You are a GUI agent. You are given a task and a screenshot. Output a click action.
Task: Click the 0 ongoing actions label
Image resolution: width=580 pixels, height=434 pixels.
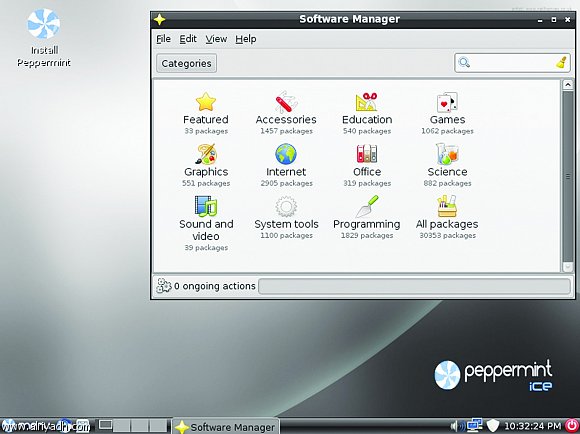(215, 286)
